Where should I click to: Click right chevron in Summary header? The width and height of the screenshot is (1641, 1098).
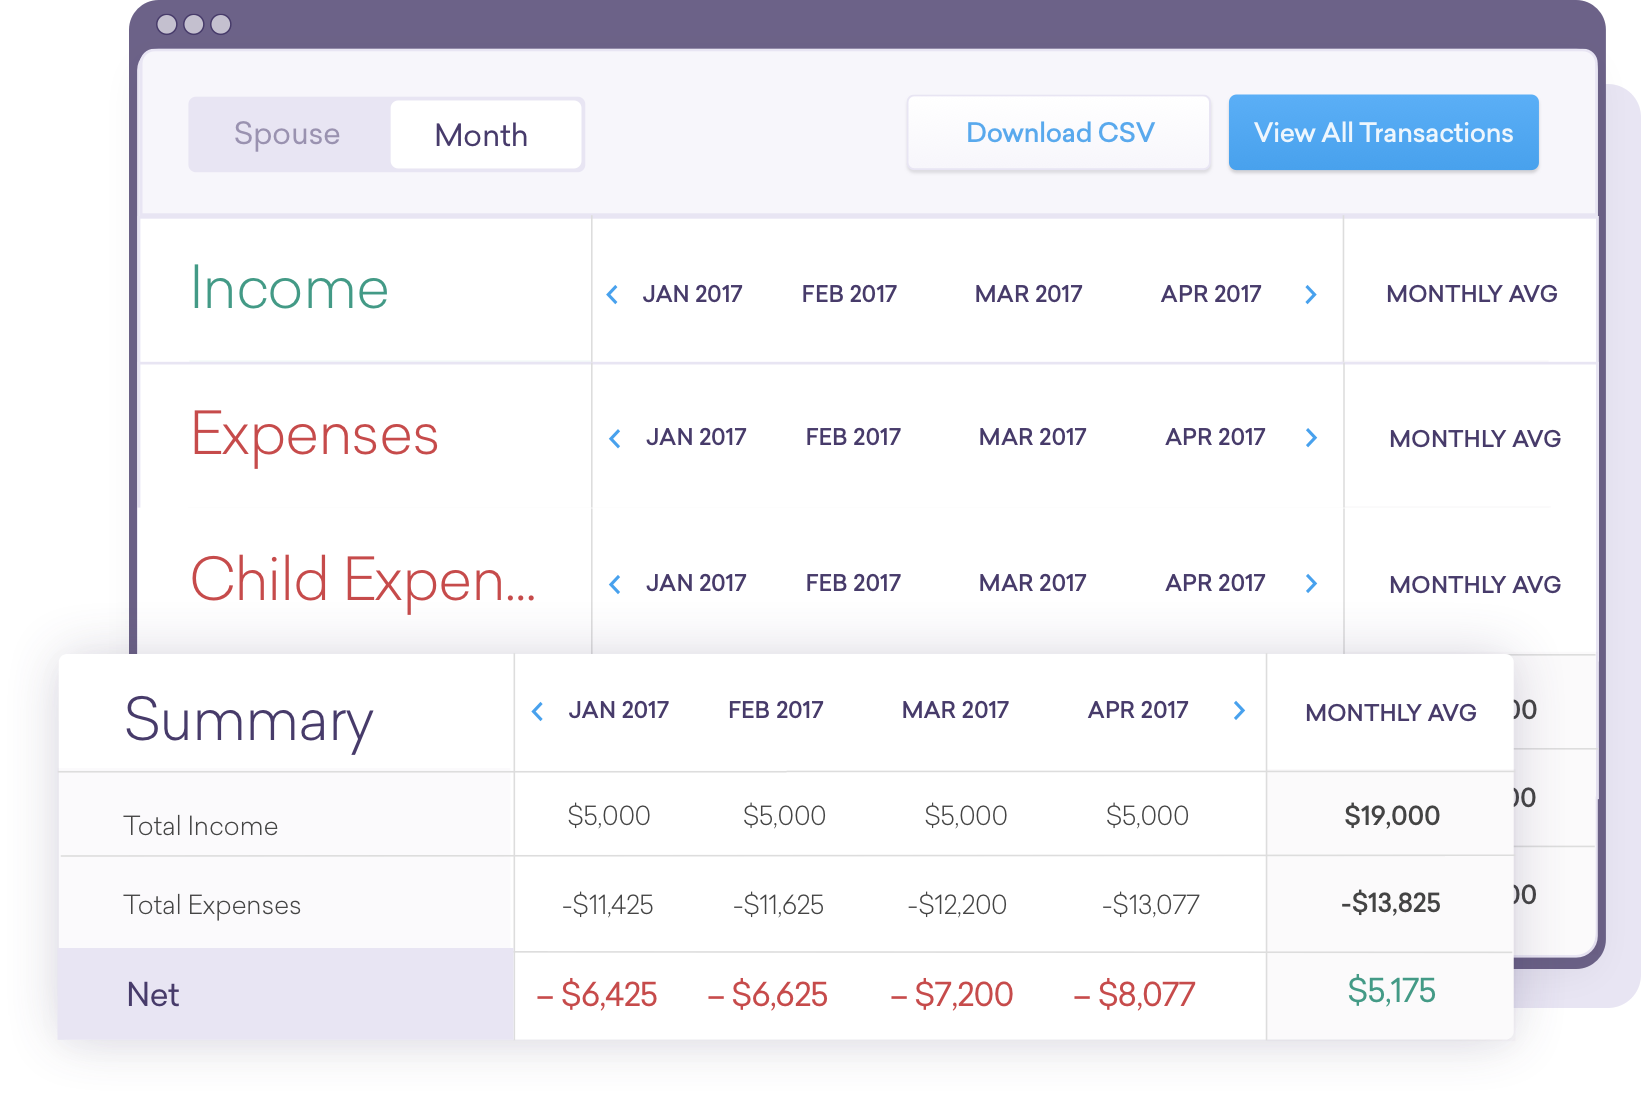coord(1240,711)
